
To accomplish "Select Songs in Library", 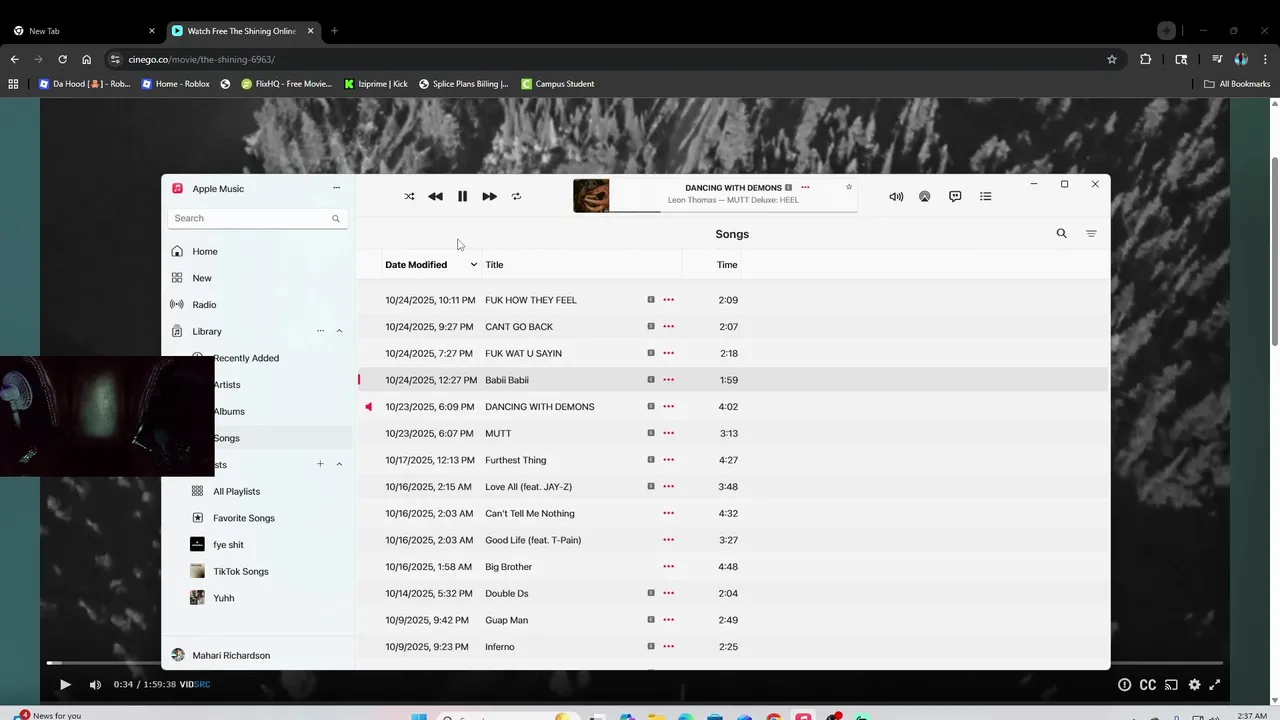I will 227,438.
